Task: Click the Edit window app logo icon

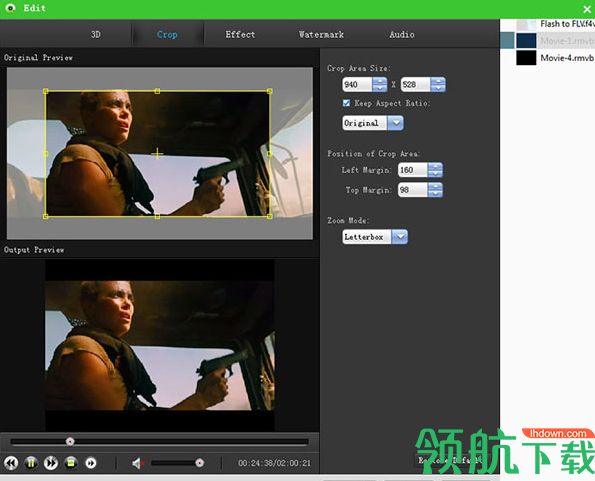Action: coord(10,8)
